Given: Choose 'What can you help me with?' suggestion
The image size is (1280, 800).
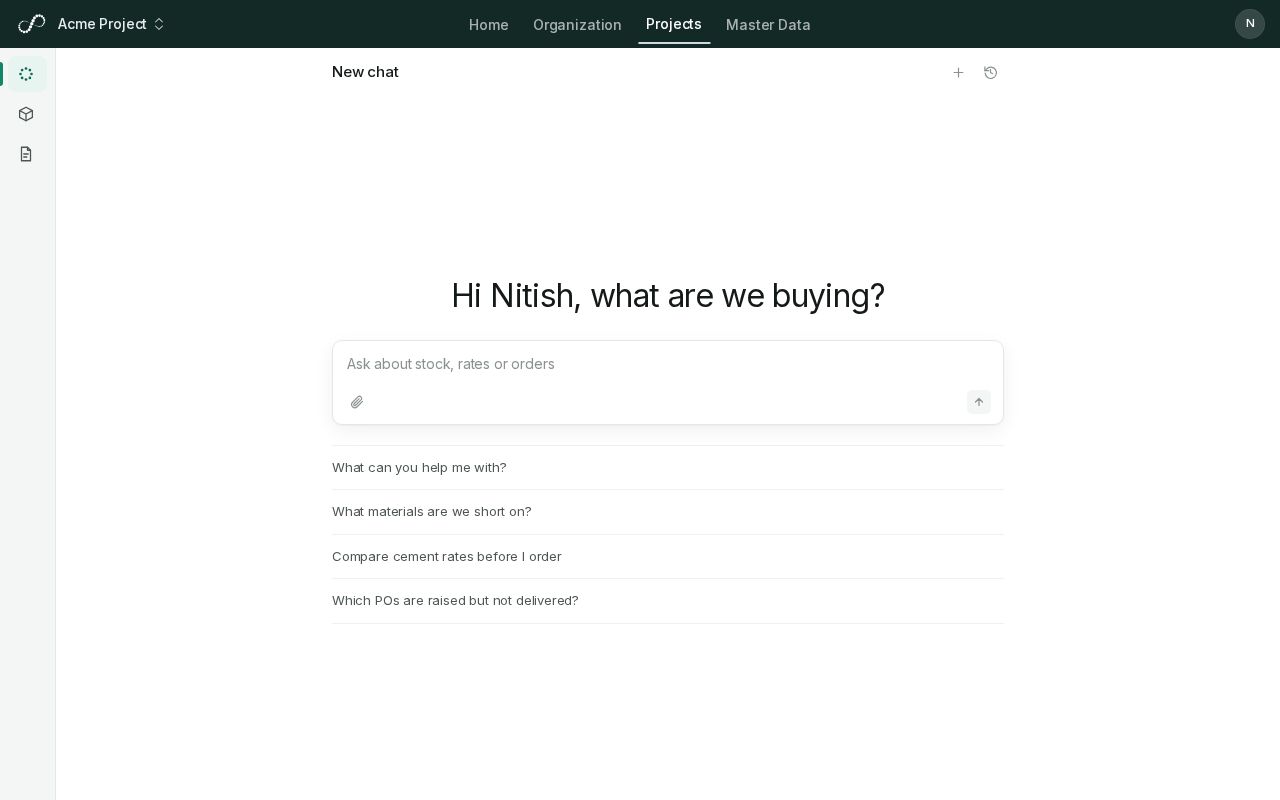Looking at the screenshot, I should [x=668, y=468].
